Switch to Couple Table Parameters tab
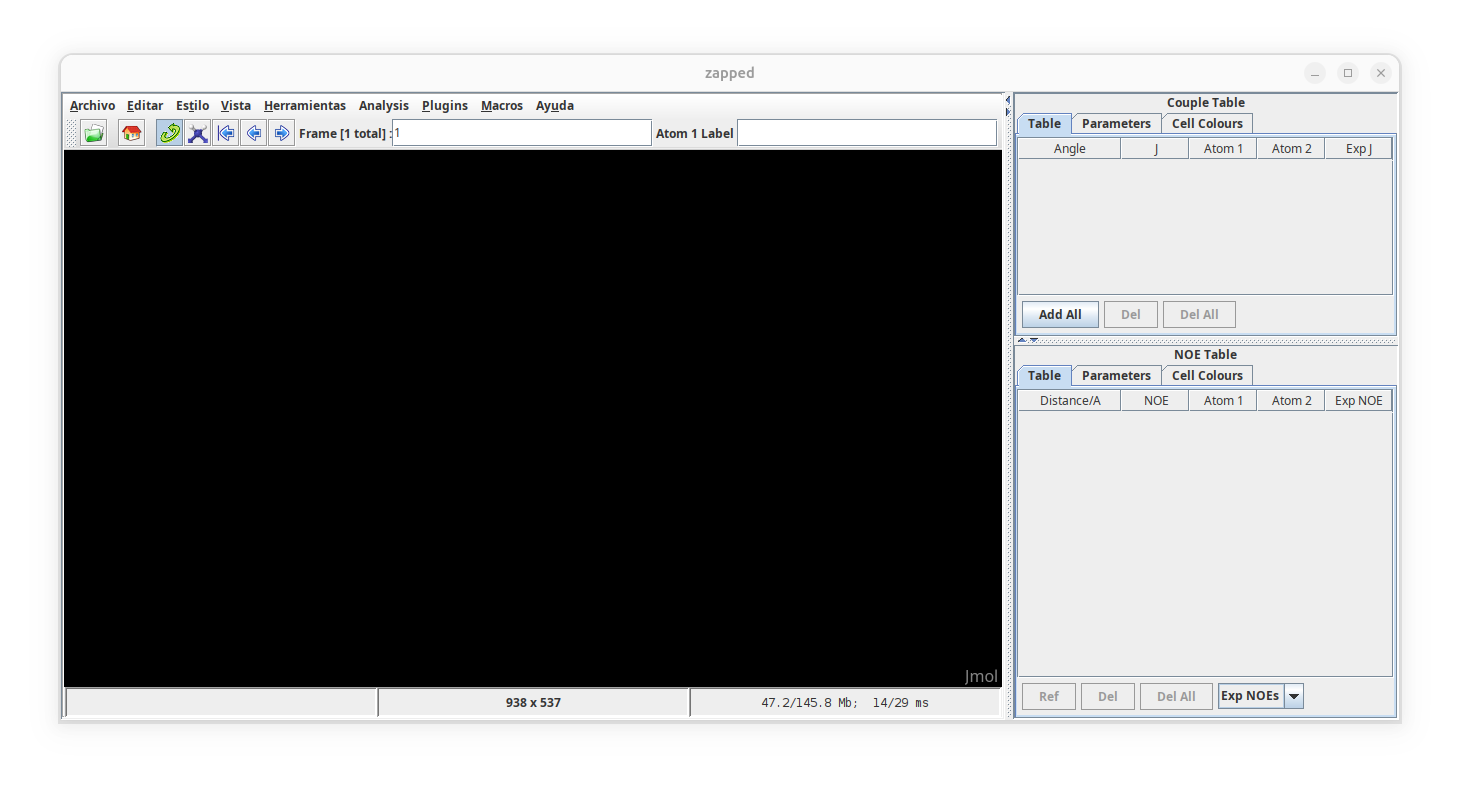1460x787 pixels. click(x=1116, y=123)
